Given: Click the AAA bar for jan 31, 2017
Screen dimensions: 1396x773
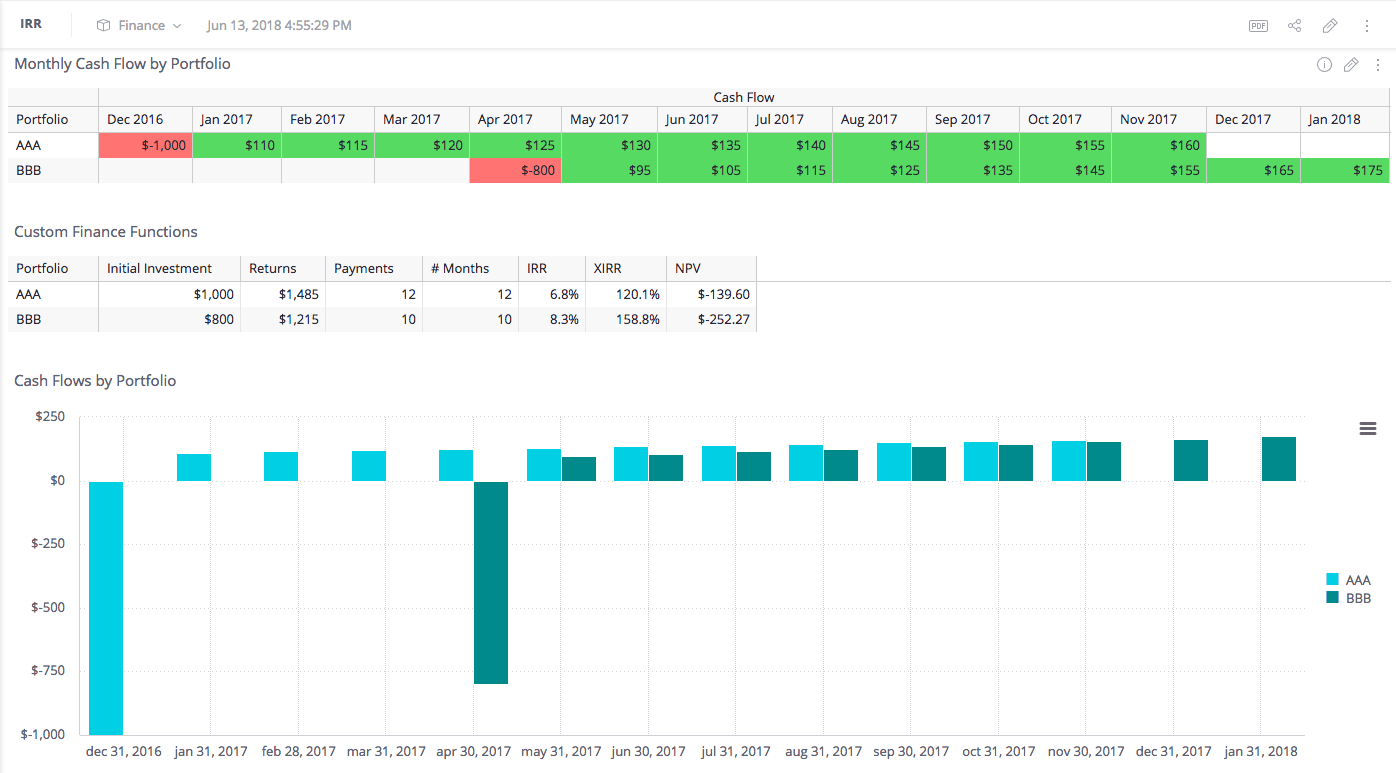Looking at the screenshot, I should (x=194, y=467).
